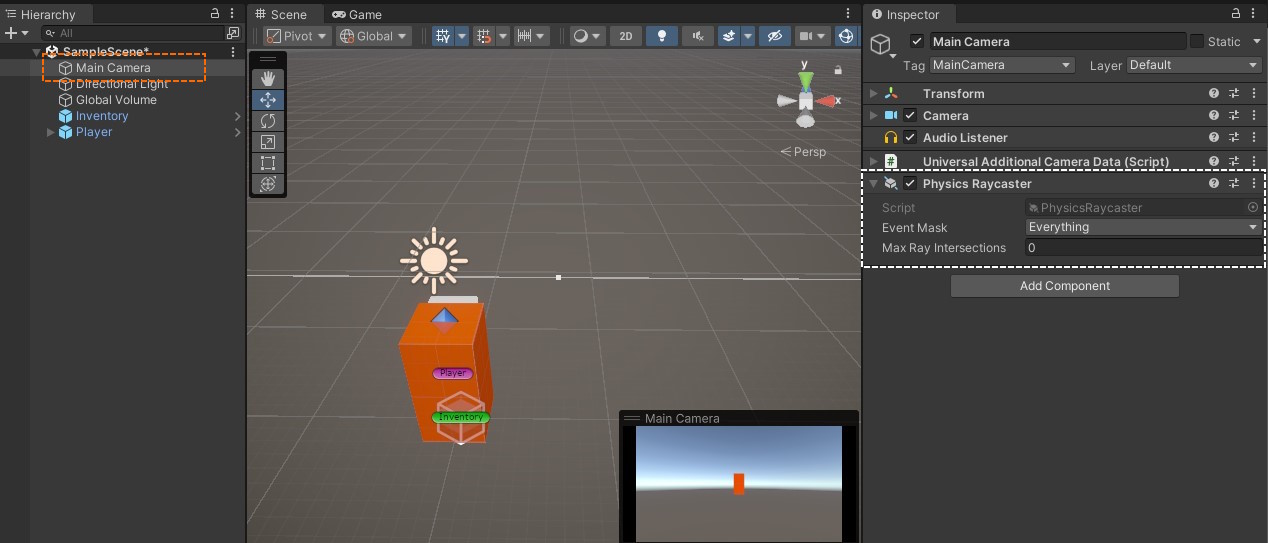Image resolution: width=1268 pixels, height=543 pixels.
Task: Disable the Physics Raycaster component checkbox
Action: coord(910,184)
